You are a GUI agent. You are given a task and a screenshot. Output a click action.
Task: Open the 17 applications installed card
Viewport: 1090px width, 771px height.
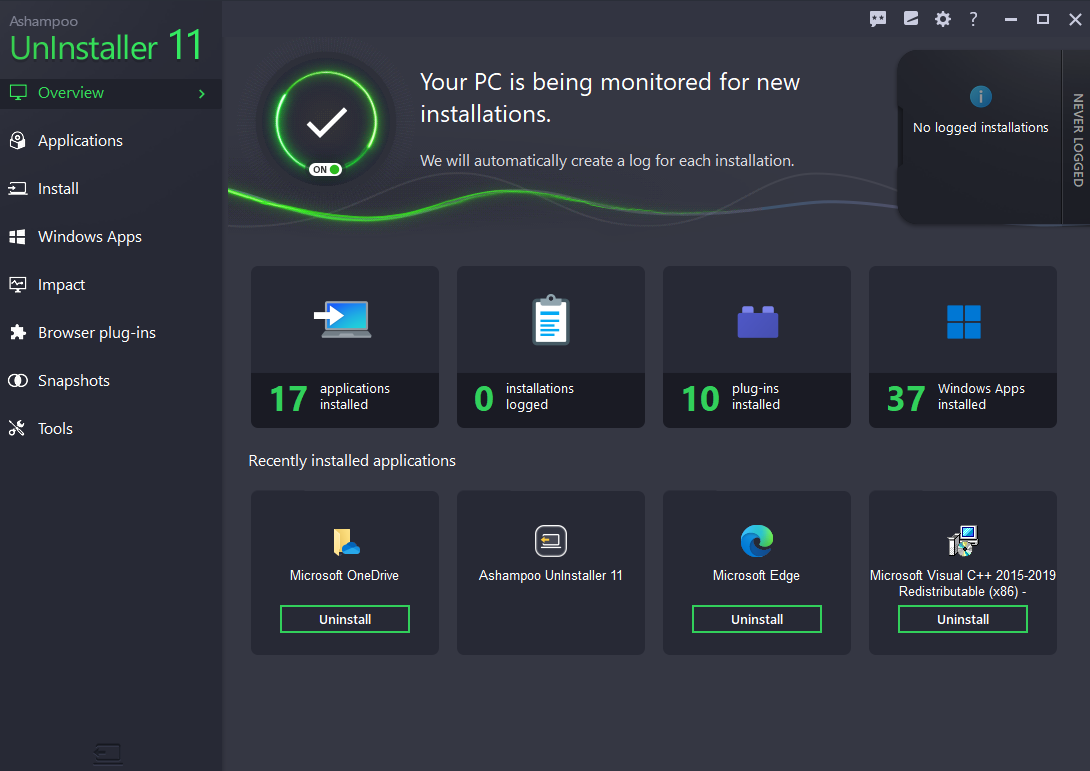click(x=344, y=347)
